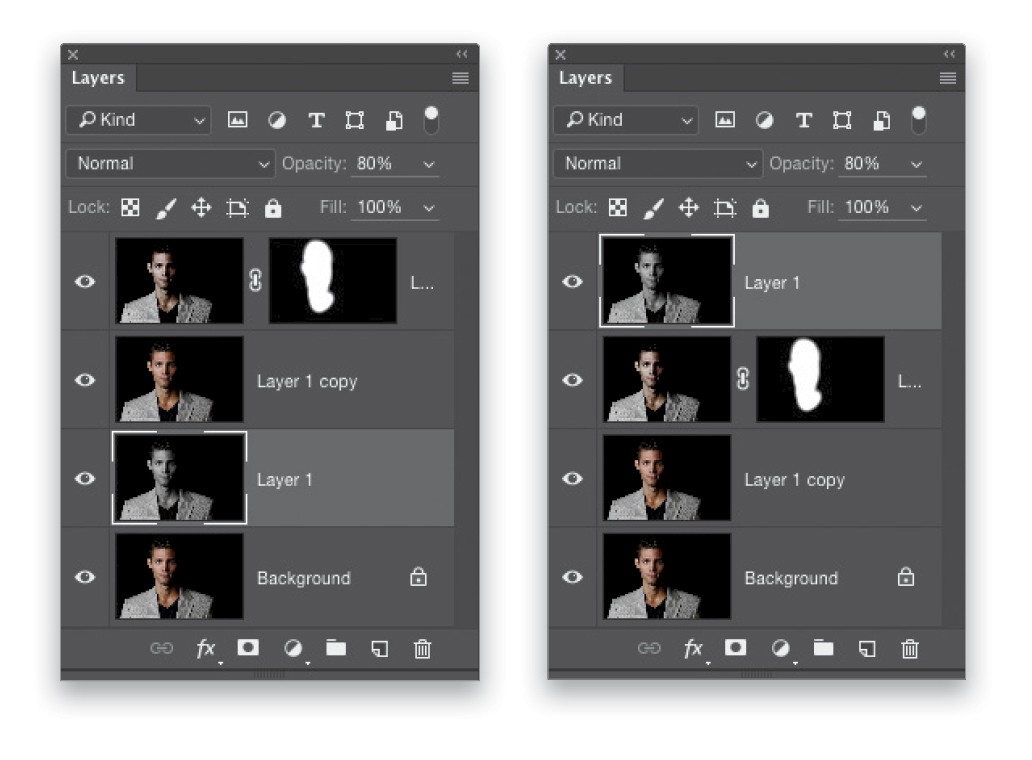Filter for shape layers in left panel
Viewport: 1032px width, 760px height.
(354, 119)
